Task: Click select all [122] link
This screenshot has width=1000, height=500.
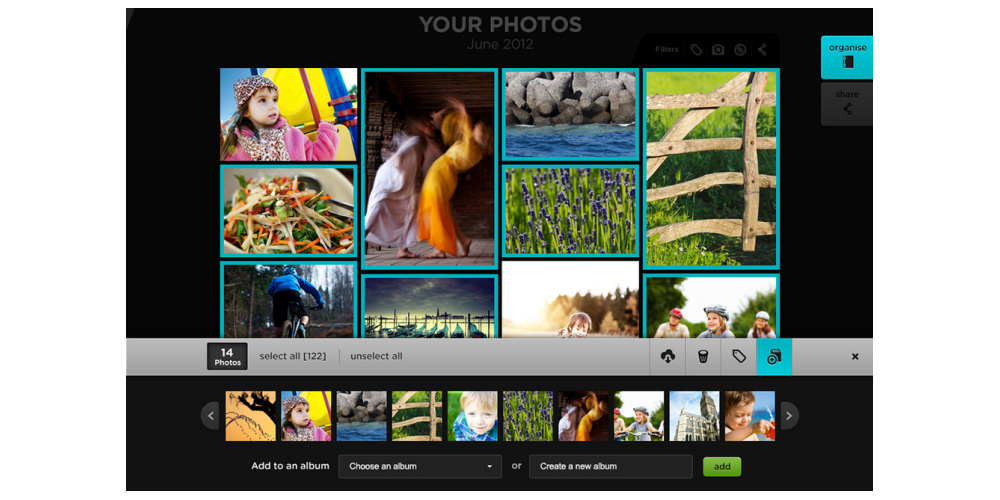Action: point(293,357)
